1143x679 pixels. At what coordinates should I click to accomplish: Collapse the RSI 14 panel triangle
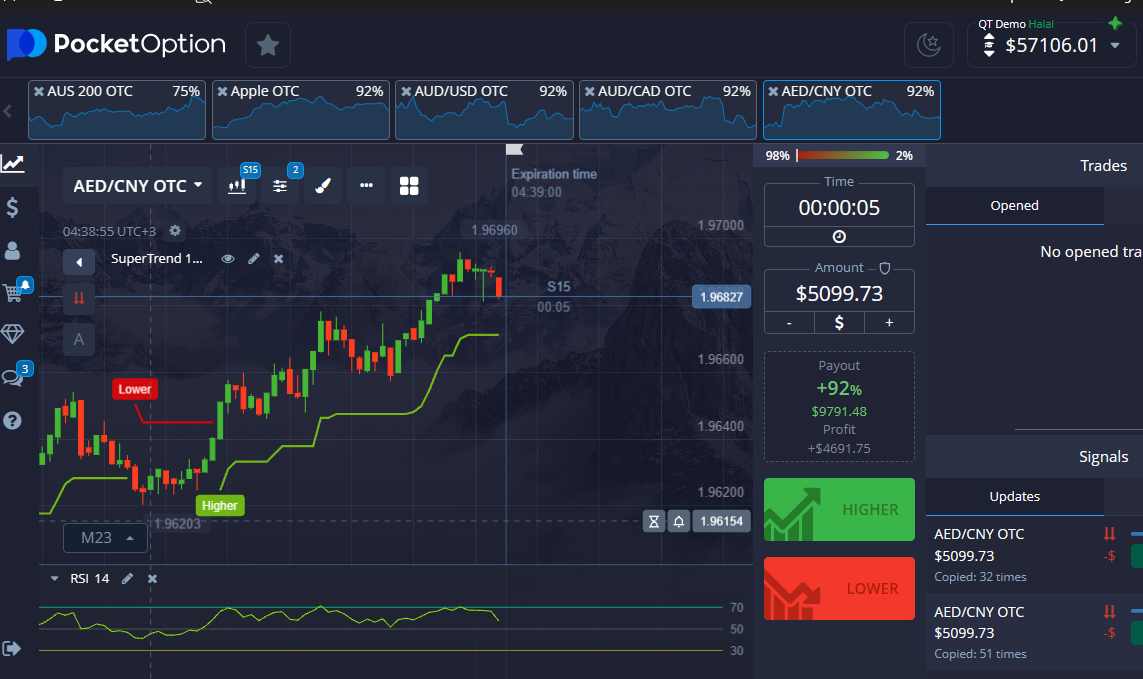click(55, 578)
